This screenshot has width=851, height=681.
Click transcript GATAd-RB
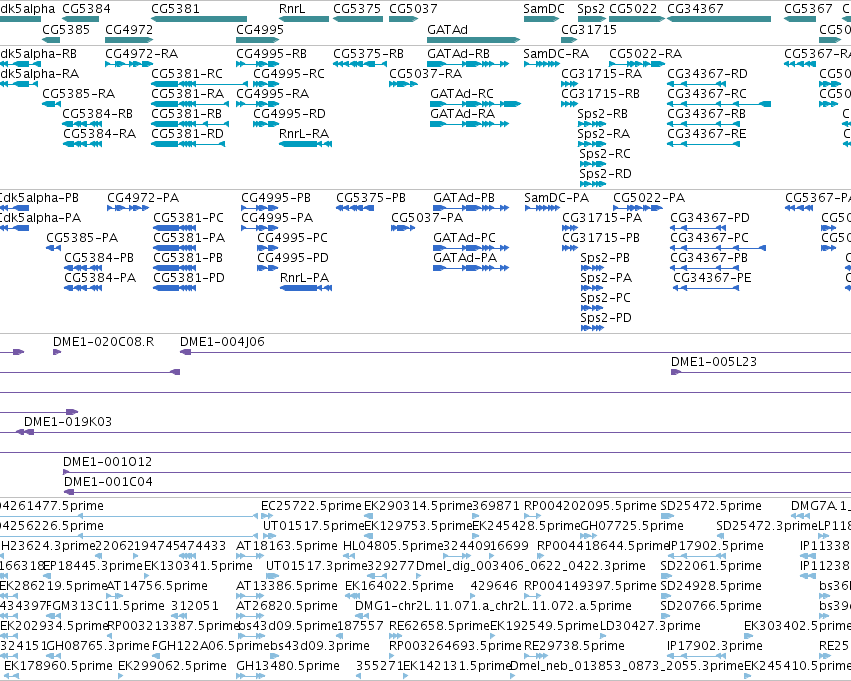(468, 64)
